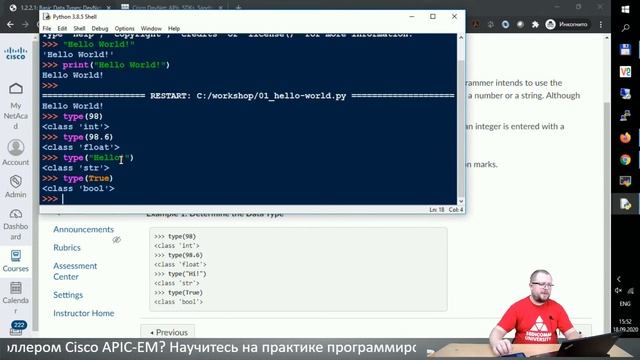Open inbox with 222 badge
Viewport: 640px width, 360px height.
(17, 328)
